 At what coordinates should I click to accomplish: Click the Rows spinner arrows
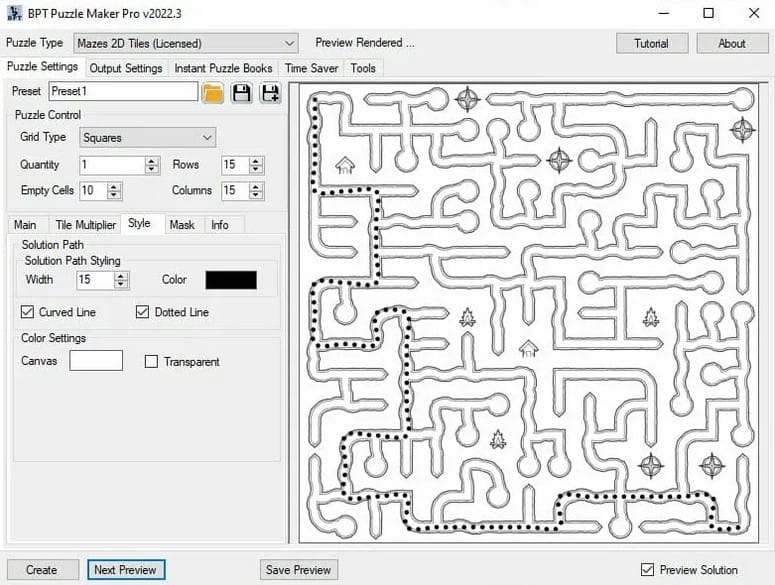257,165
